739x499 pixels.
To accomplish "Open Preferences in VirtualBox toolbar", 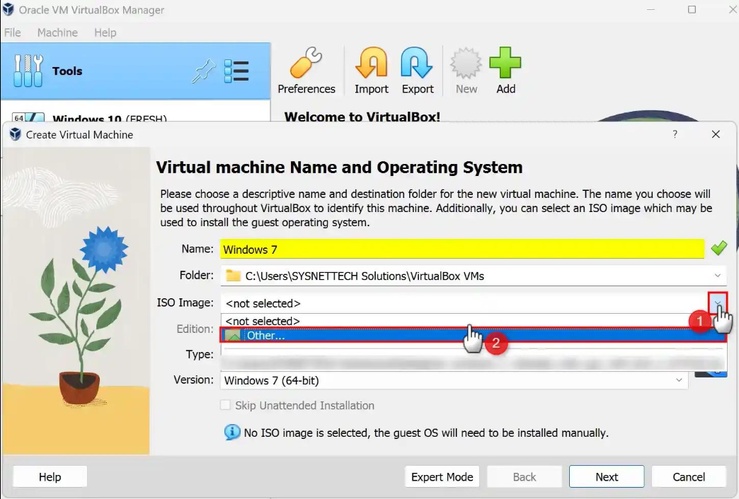I will (x=306, y=71).
